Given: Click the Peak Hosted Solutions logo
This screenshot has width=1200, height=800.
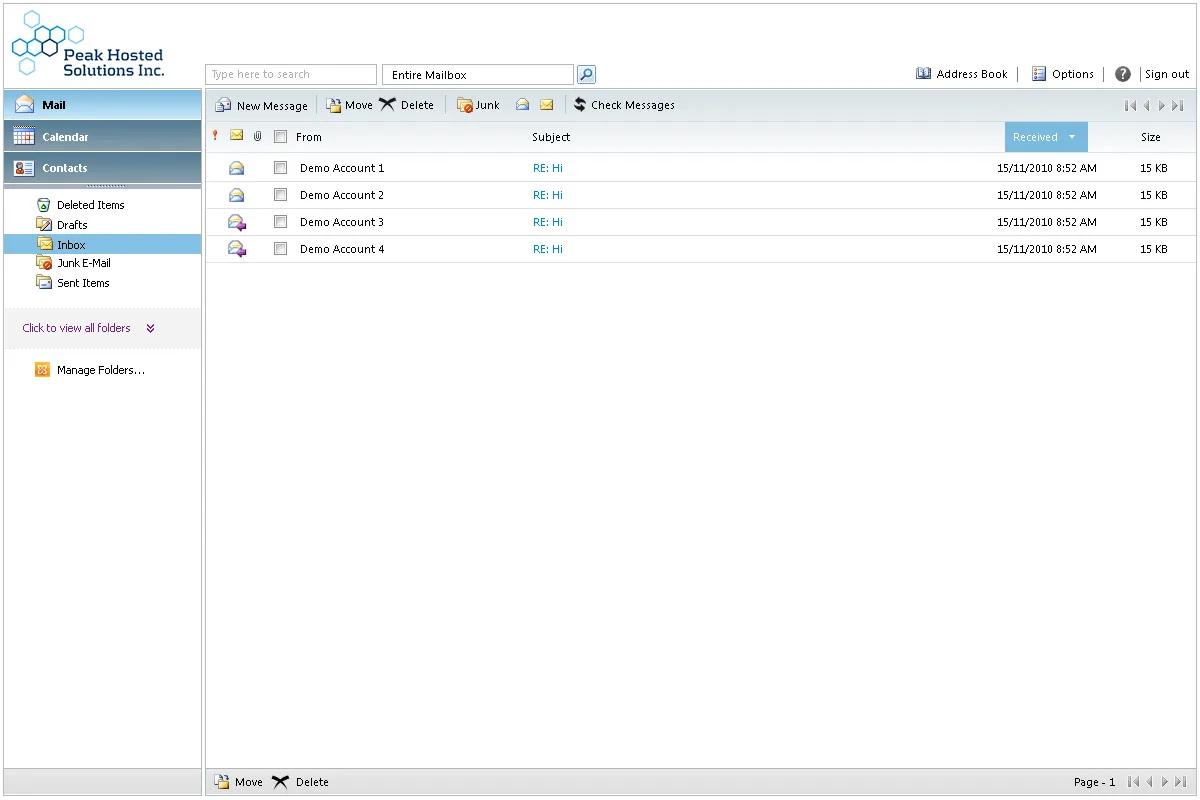Looking at the screenshot, I should click(87, 44).
